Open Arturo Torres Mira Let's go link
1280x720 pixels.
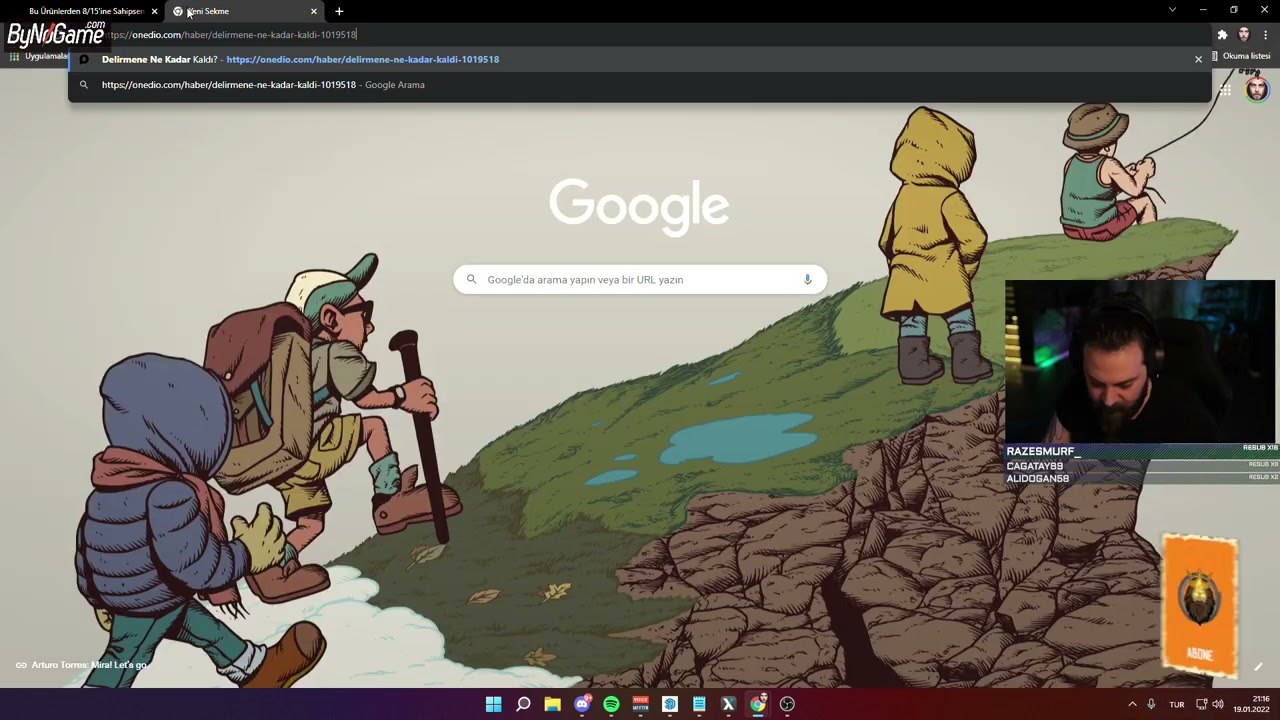pyautogui.click(x=81, y=665)
